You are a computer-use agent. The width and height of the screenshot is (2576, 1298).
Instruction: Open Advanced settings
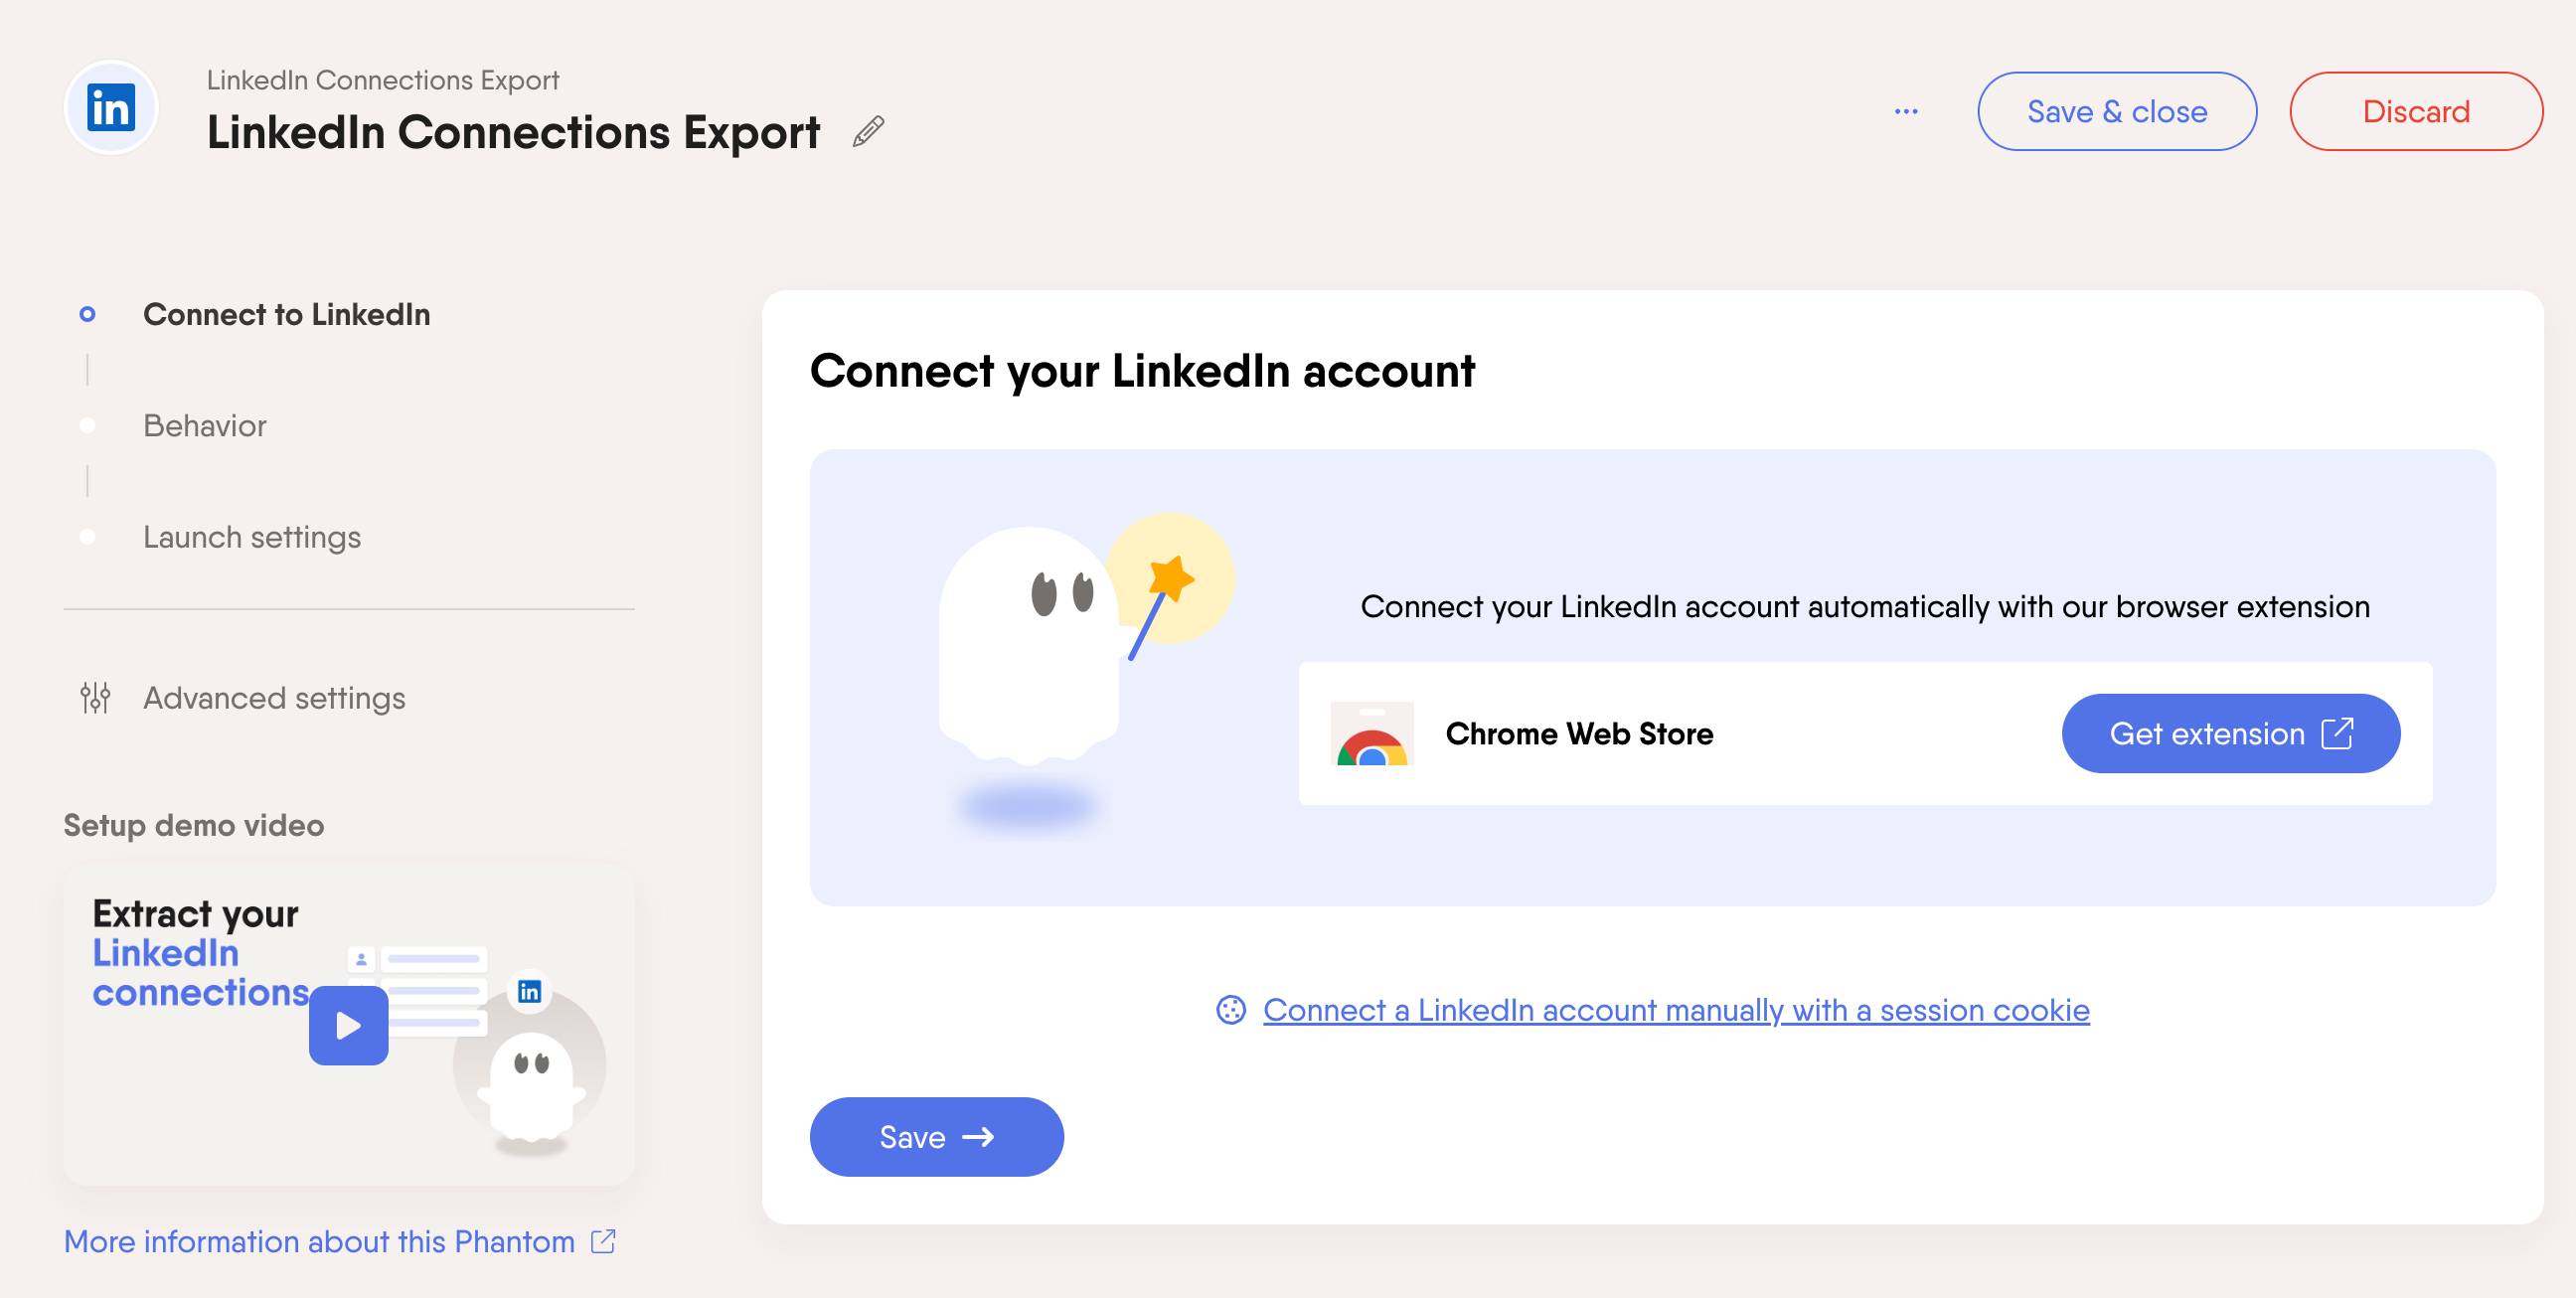[x=274, y=698]
